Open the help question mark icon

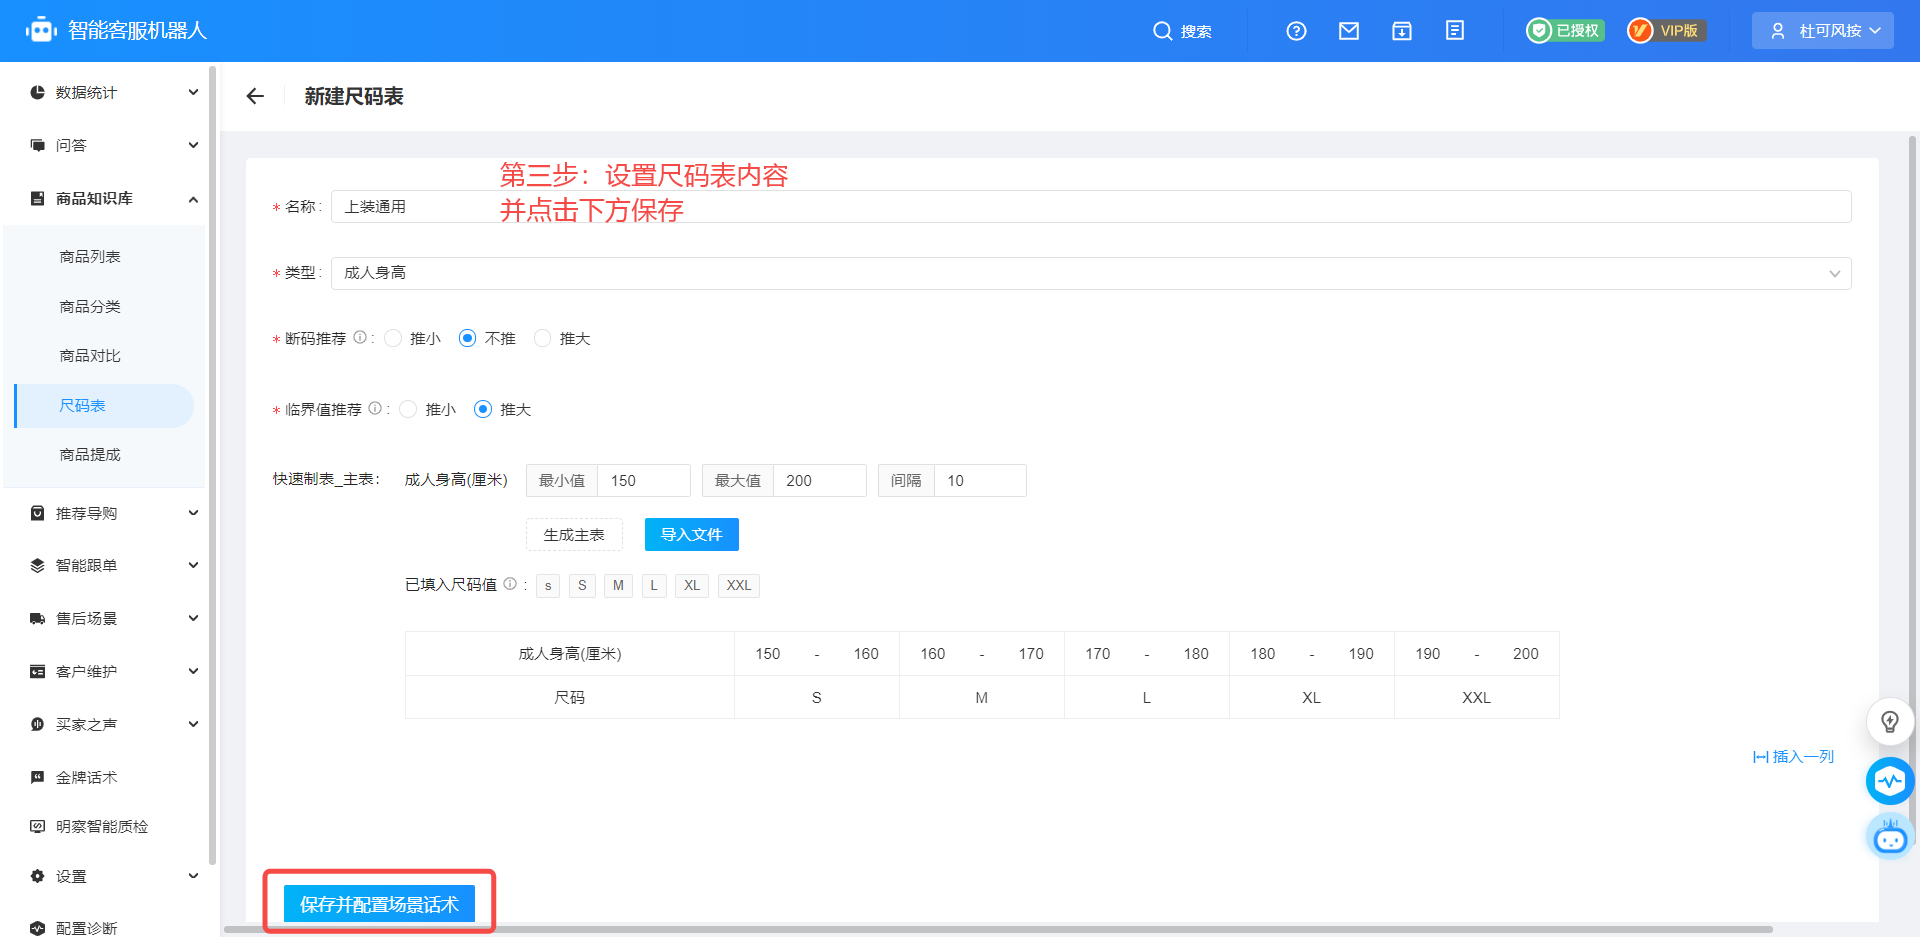tap(1296, 31)
